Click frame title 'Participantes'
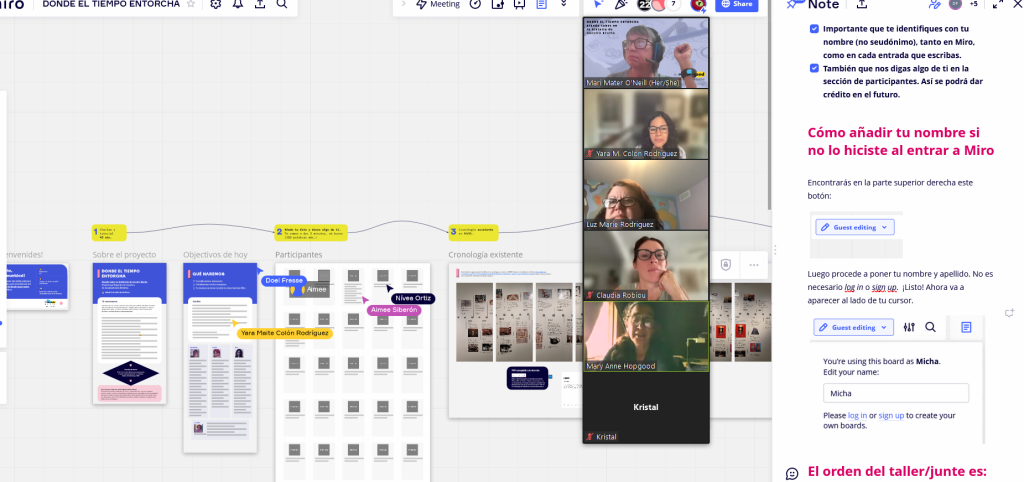The image size is (1024, 482). (x=298, y=254)
